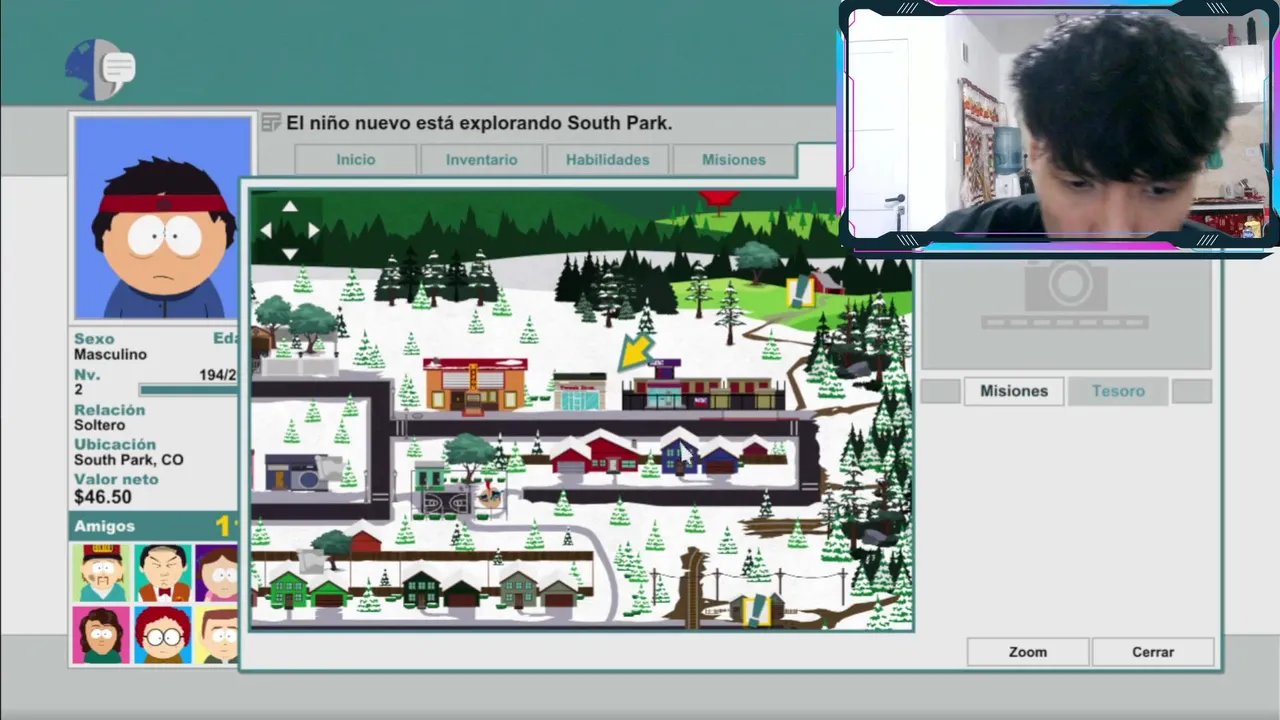Select the mall building with purple sign
1280x720 pixels.
703,387
